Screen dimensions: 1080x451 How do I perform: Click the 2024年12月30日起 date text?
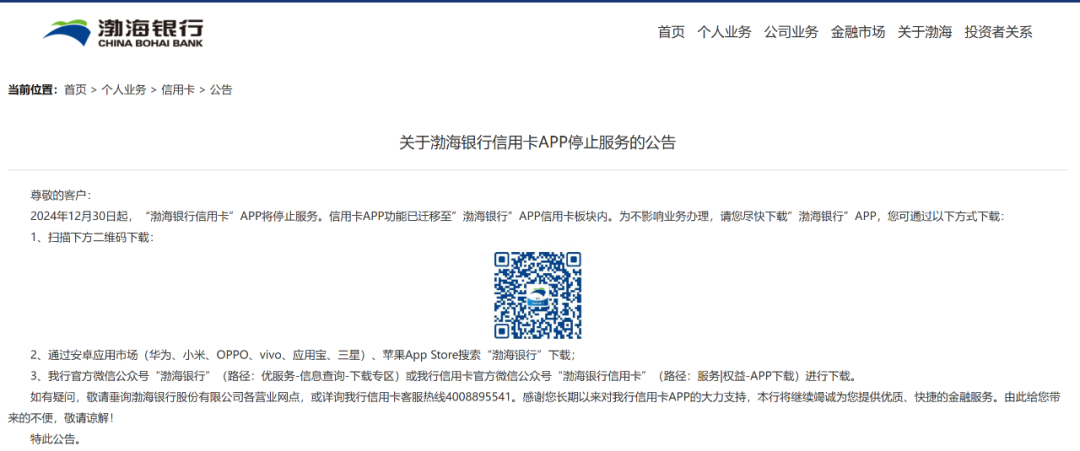coord(80,216)
